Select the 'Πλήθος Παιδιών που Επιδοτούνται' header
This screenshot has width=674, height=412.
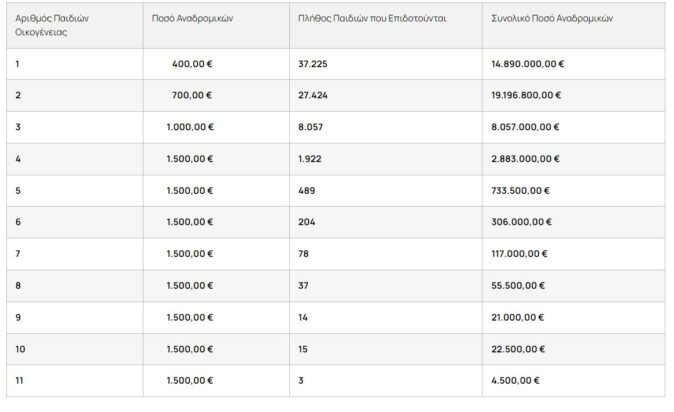[x=359, y=18]
